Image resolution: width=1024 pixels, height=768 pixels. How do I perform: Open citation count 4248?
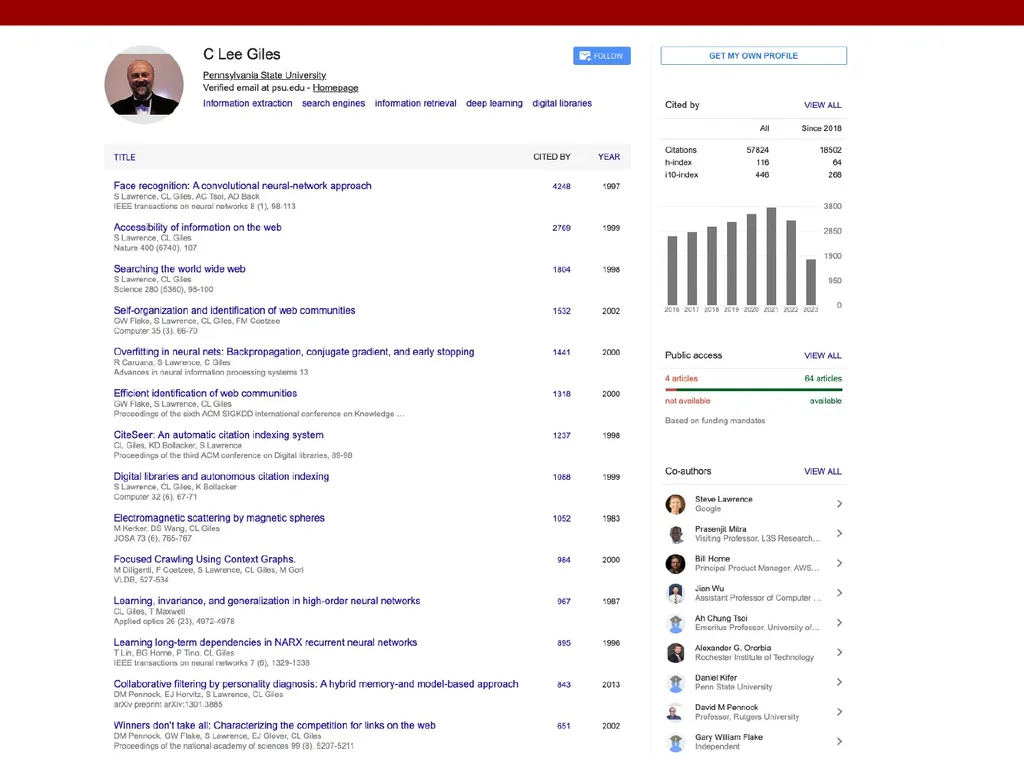click(562, 187)
